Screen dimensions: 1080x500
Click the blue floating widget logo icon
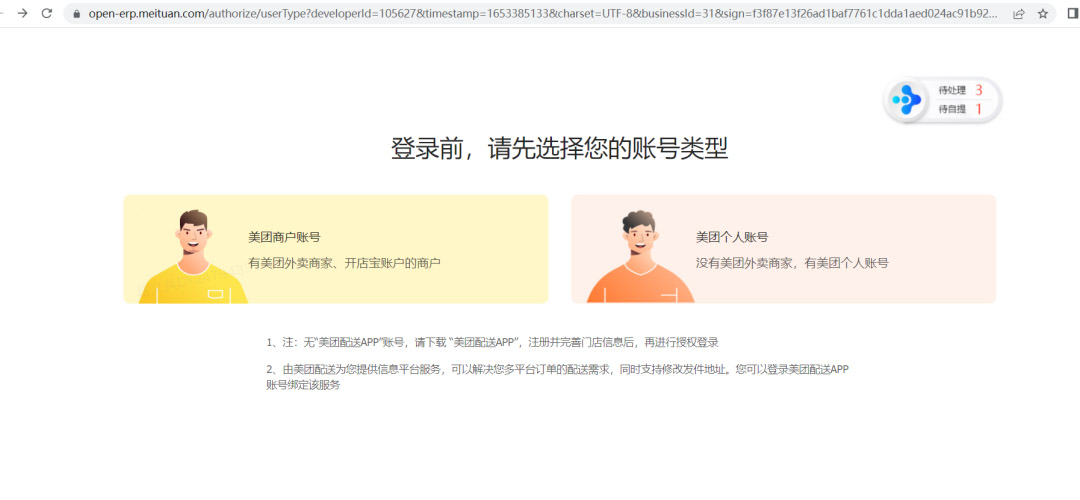point(906,100)
